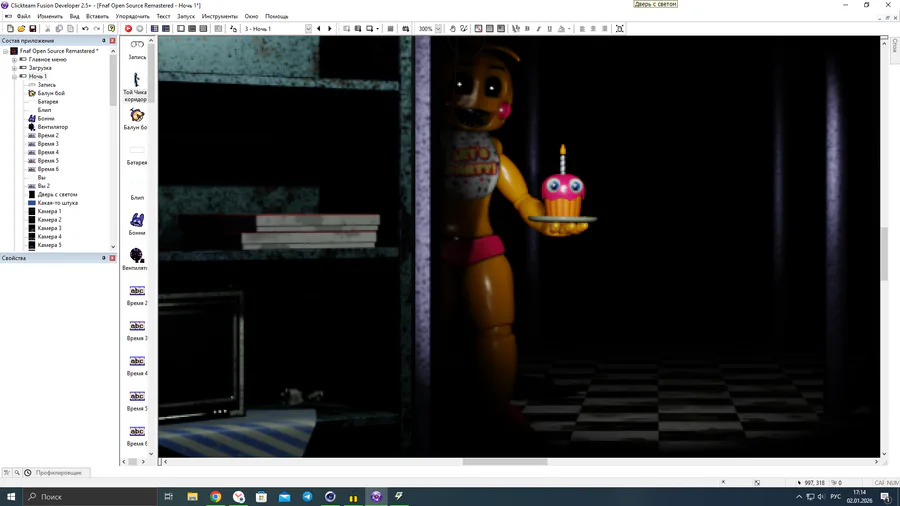This screenshot has width=900, height=506.
Task: Open the Файл menu
Action: click(24, 17)
